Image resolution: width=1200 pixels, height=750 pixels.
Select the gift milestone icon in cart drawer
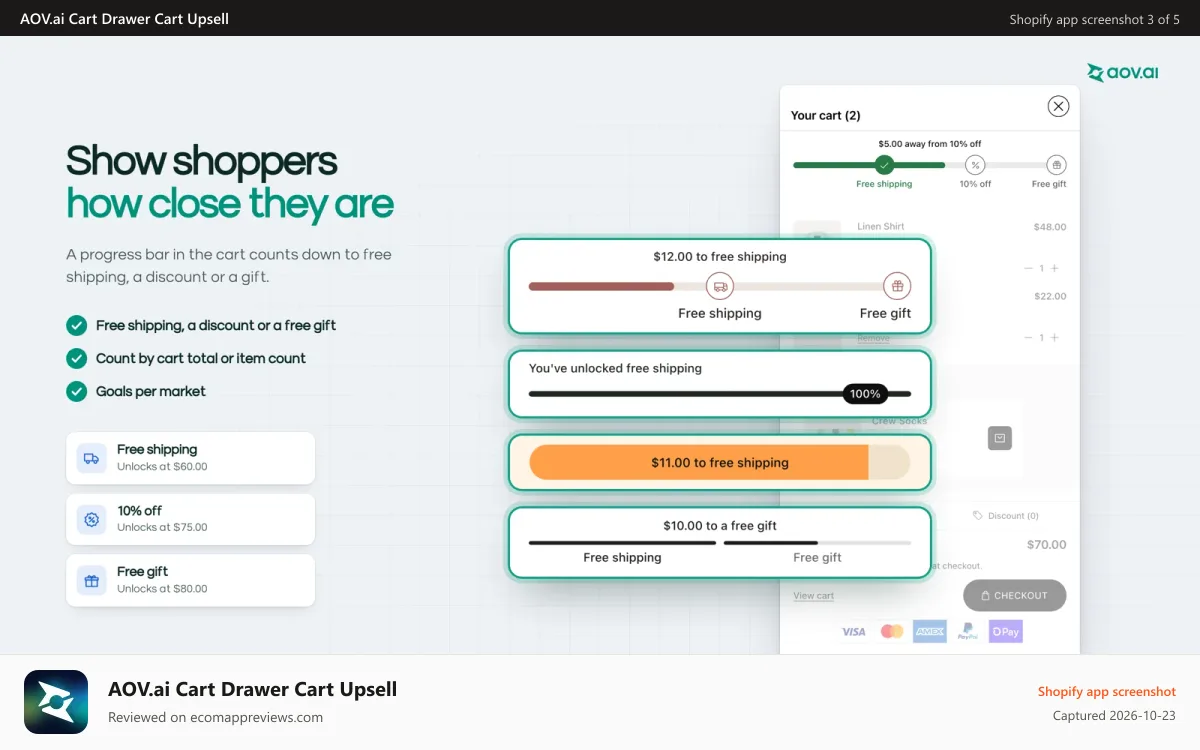(1056, 165)
